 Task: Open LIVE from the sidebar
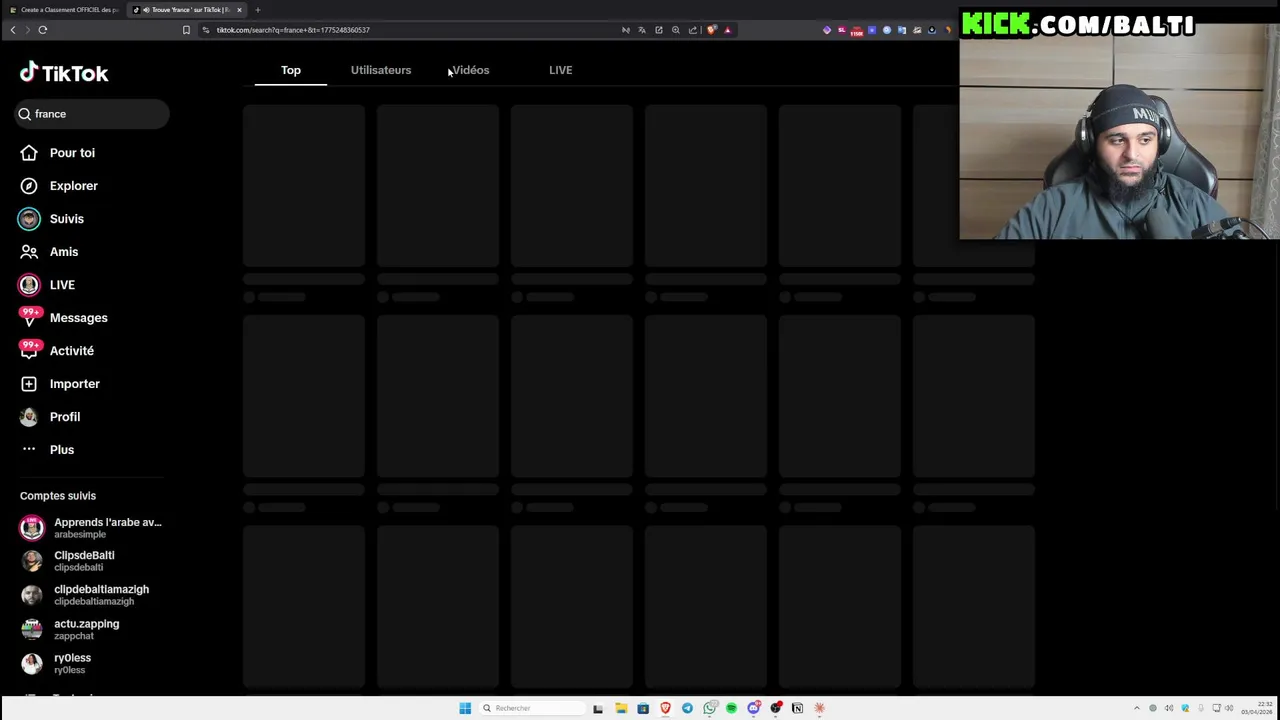click(x=48, y=285)
